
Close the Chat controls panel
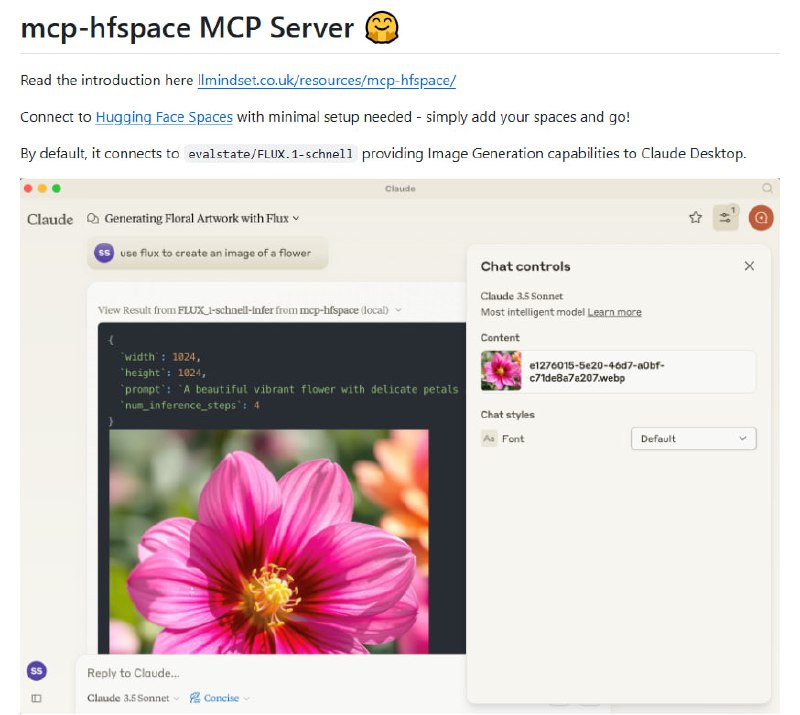click(749, 266)
